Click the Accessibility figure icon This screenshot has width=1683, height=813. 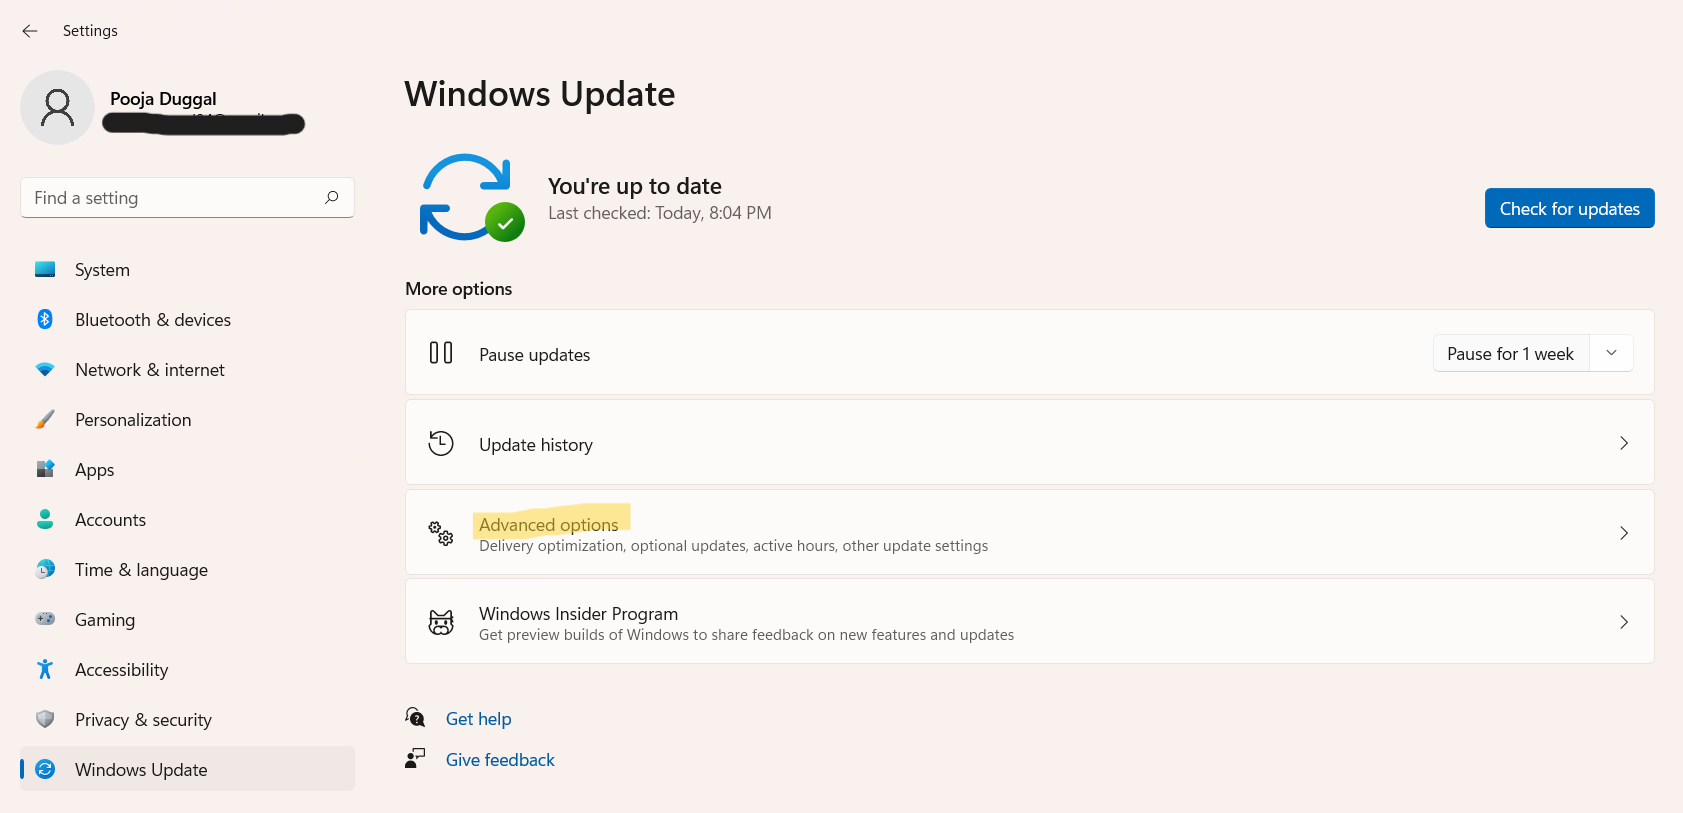[45, 669]
